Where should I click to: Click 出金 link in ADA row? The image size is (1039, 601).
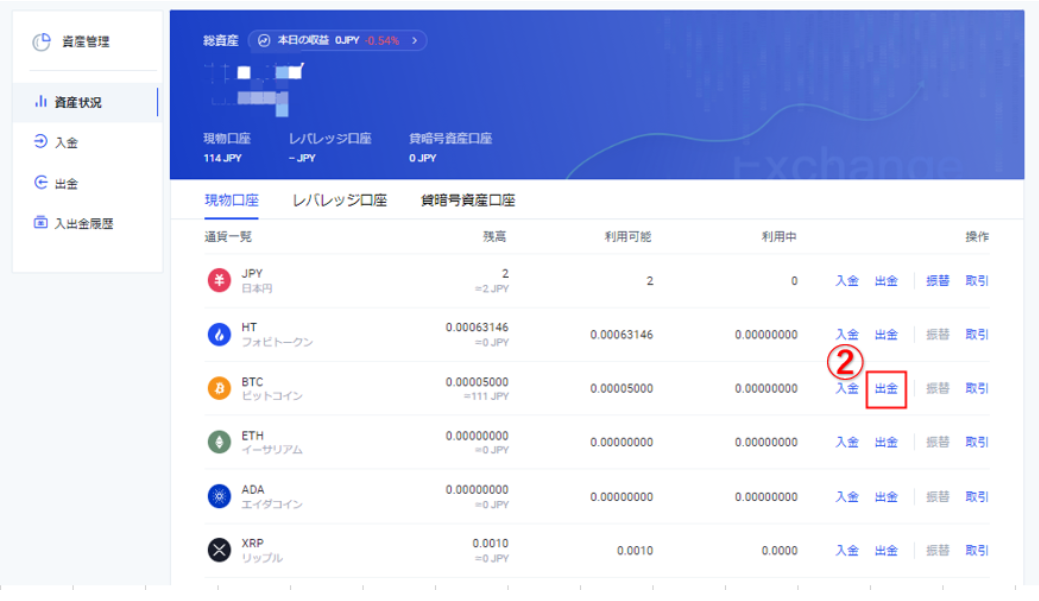(886, 496)
